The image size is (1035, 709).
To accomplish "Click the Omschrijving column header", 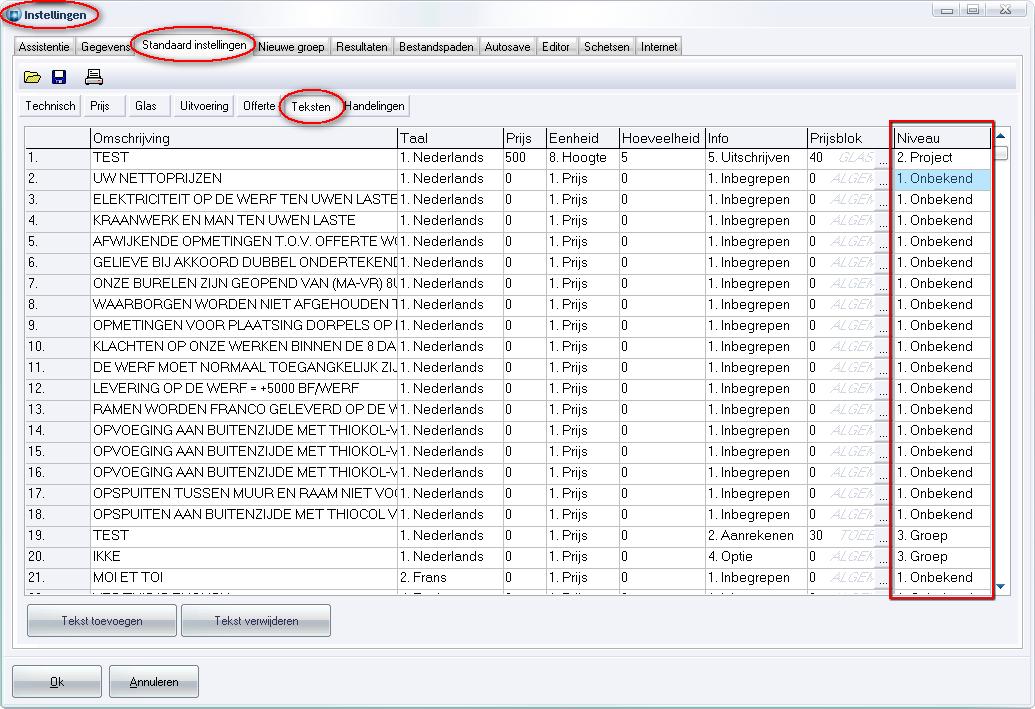I will tap(244, 138).
